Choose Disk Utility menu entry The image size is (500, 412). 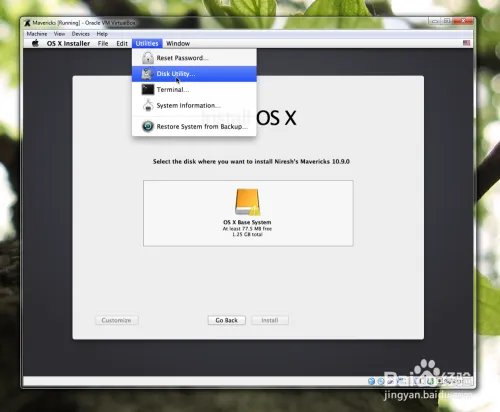(194, 74)
